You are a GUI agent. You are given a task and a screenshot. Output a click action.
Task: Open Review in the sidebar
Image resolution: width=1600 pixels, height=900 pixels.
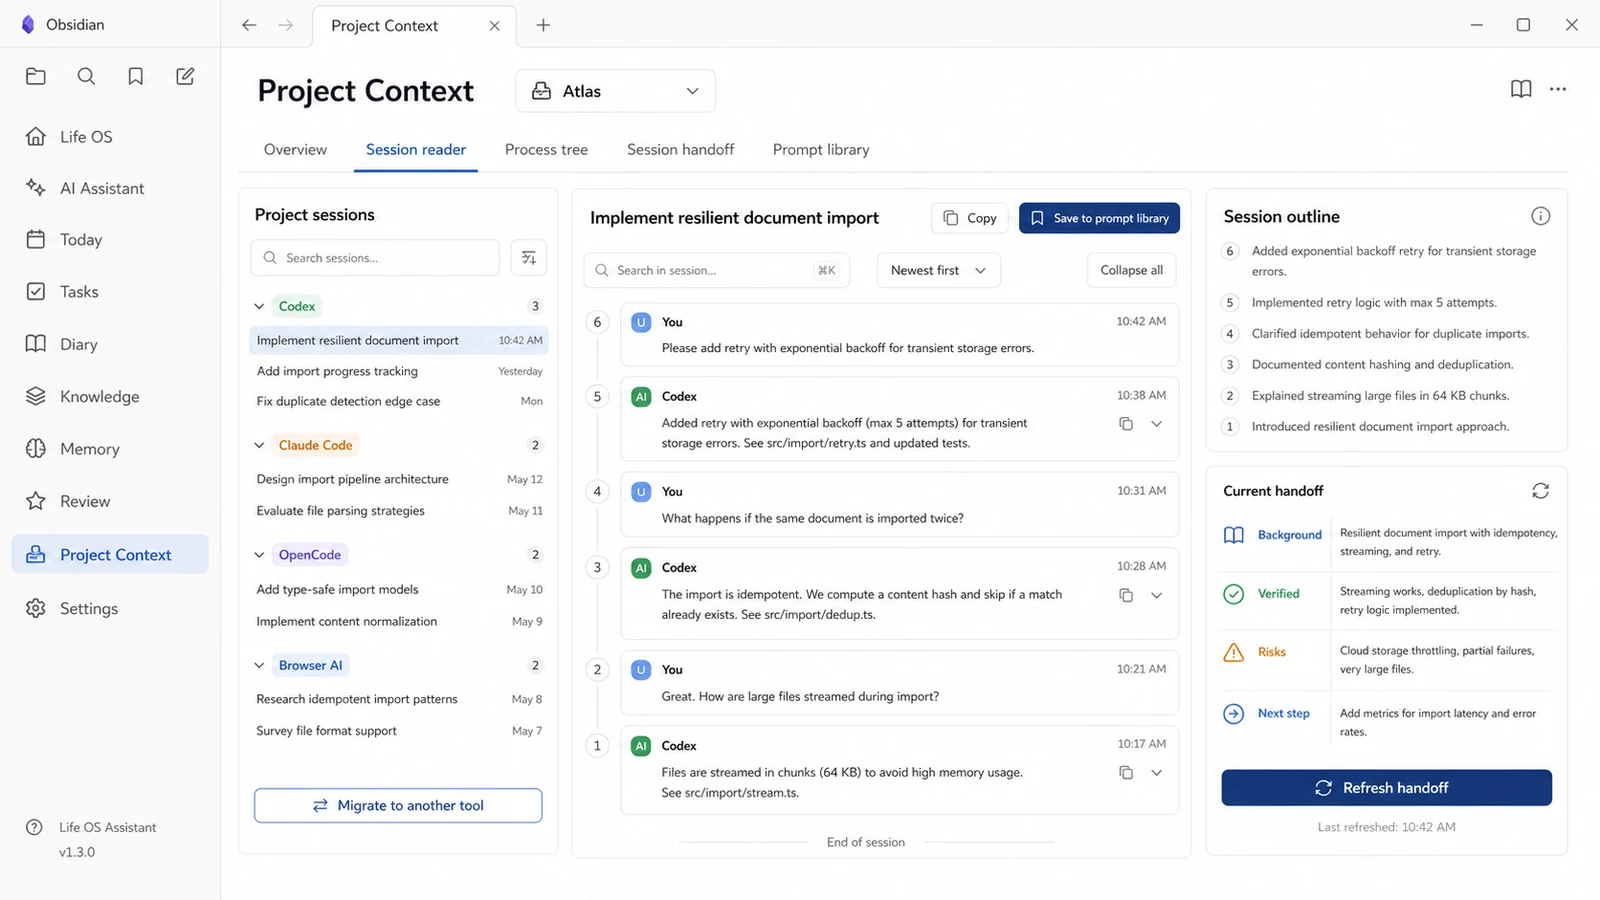click(110, 501)
